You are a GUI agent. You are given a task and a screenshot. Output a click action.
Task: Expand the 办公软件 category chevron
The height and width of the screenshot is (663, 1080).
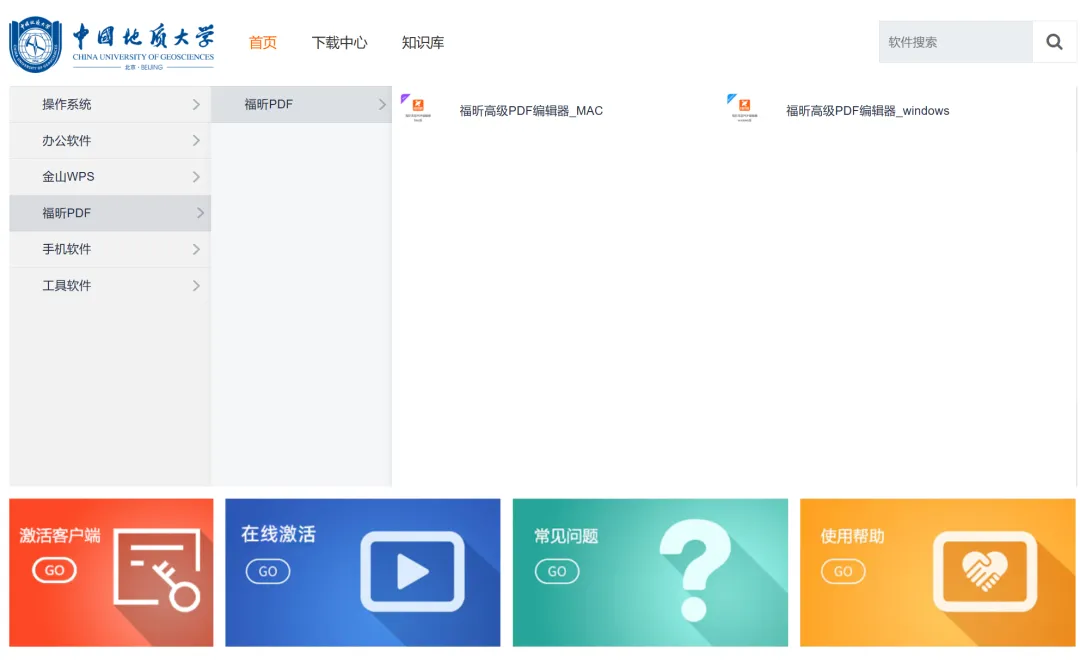[x=196, y=140]
